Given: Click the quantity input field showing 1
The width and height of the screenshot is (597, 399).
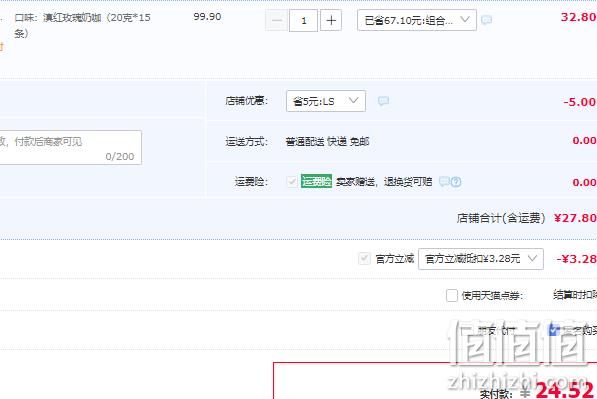Looking at the screenshot, I should pos(303,20).
